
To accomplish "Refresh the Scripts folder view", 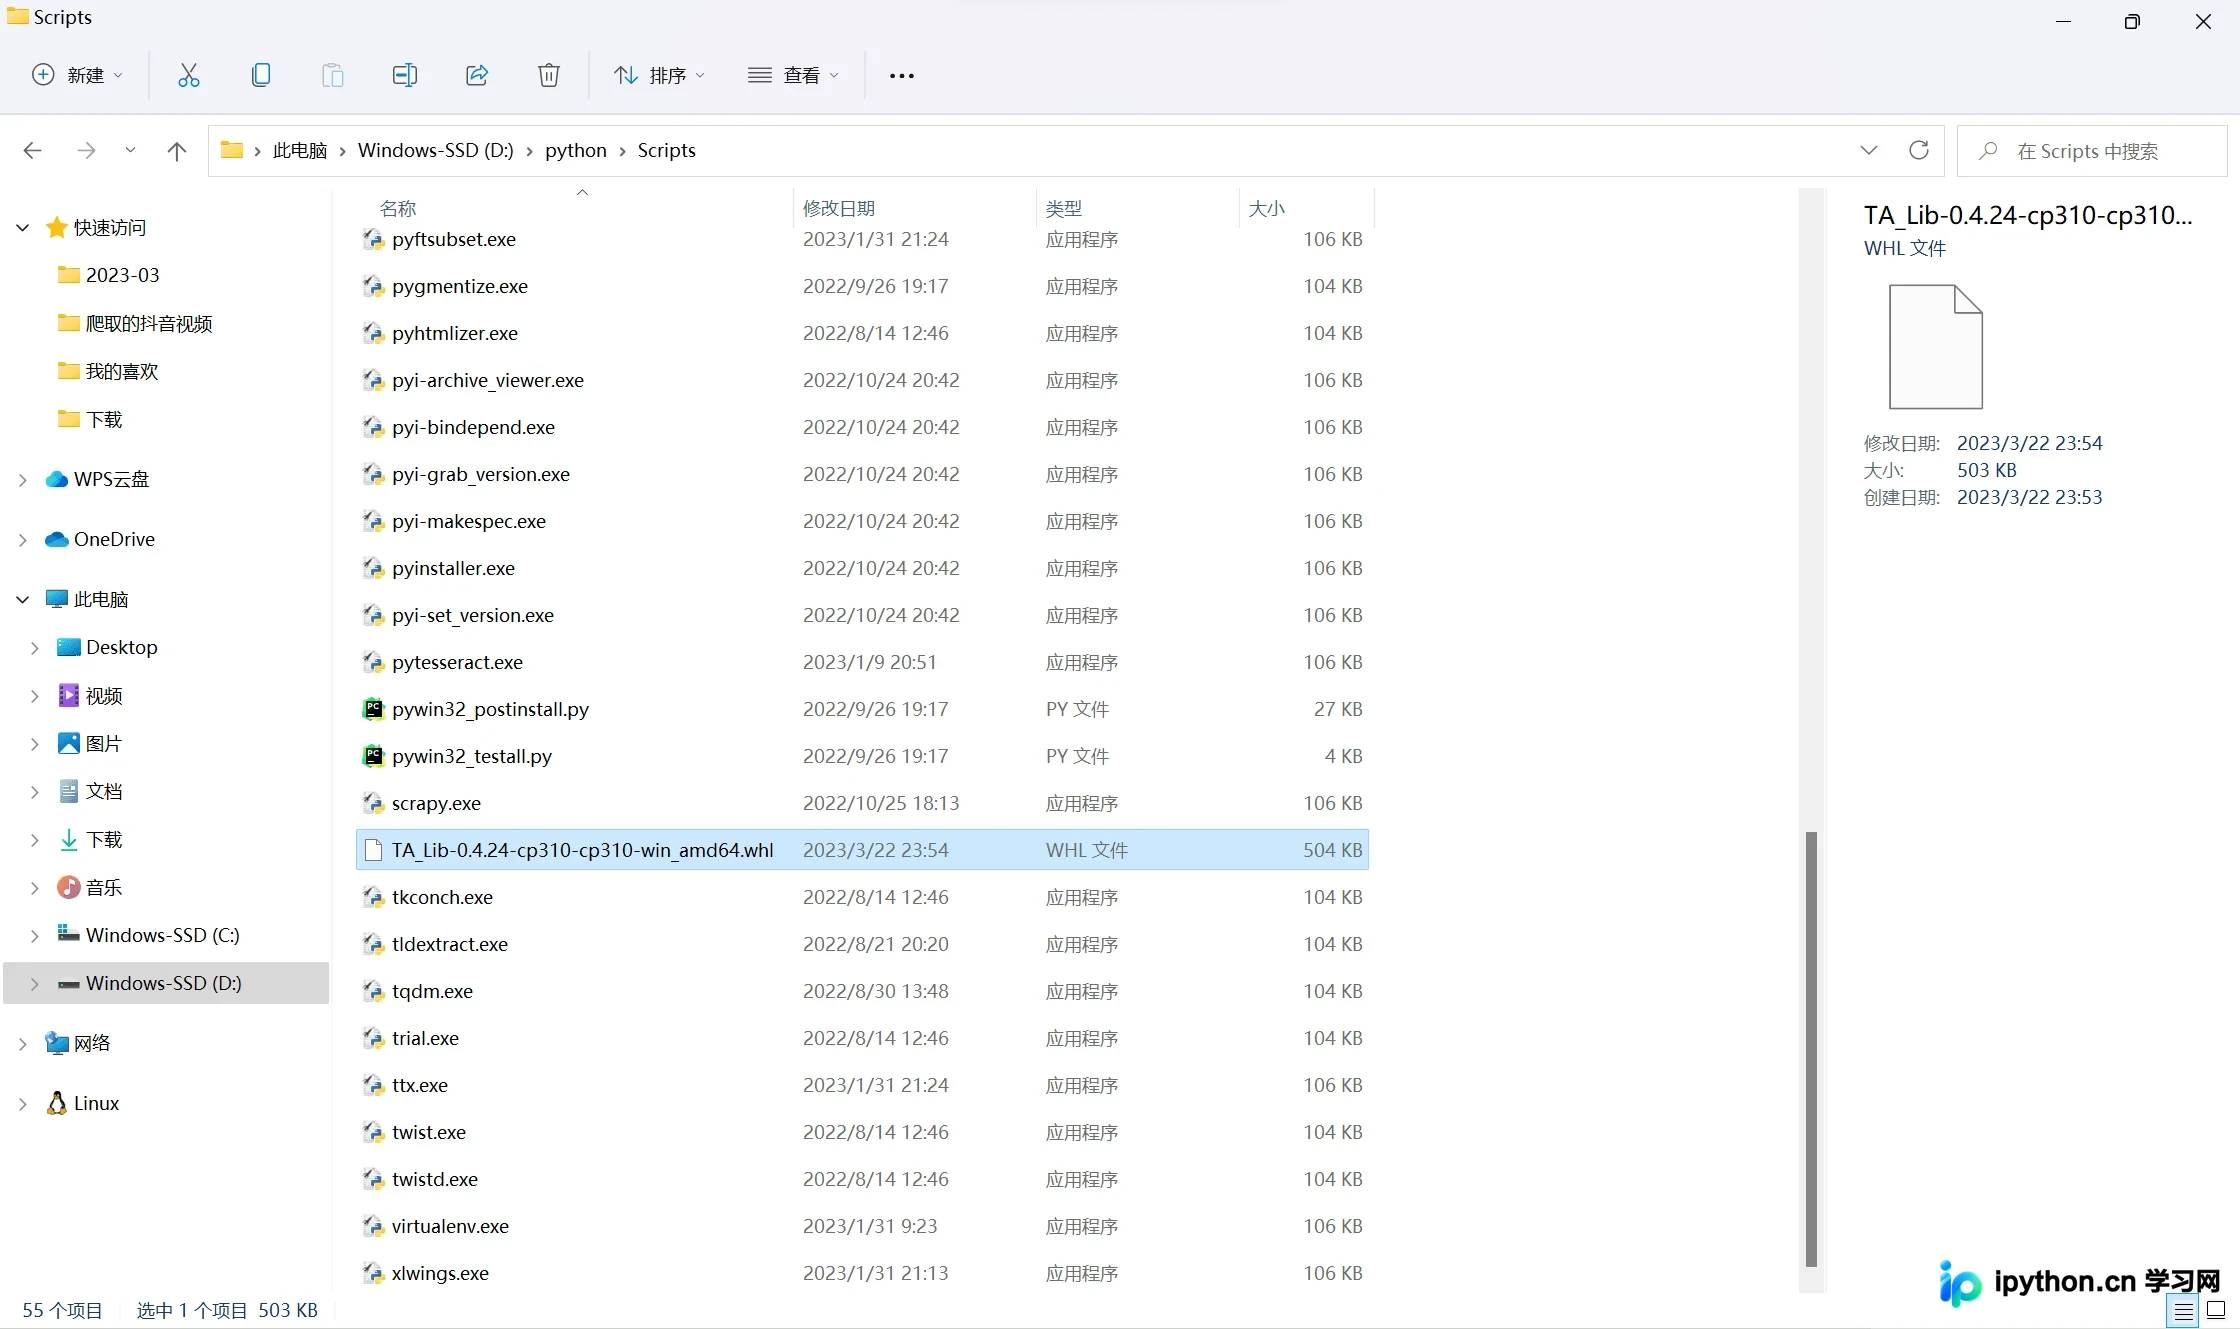I will click(x=1918, y=150).
